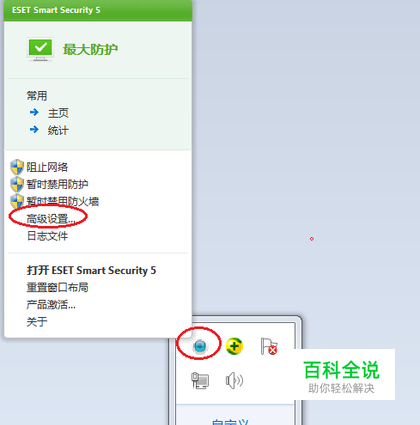Click the blue arrow beside 统计
The width and height of the screenshot is (420, 425).
tap(34, 129)
